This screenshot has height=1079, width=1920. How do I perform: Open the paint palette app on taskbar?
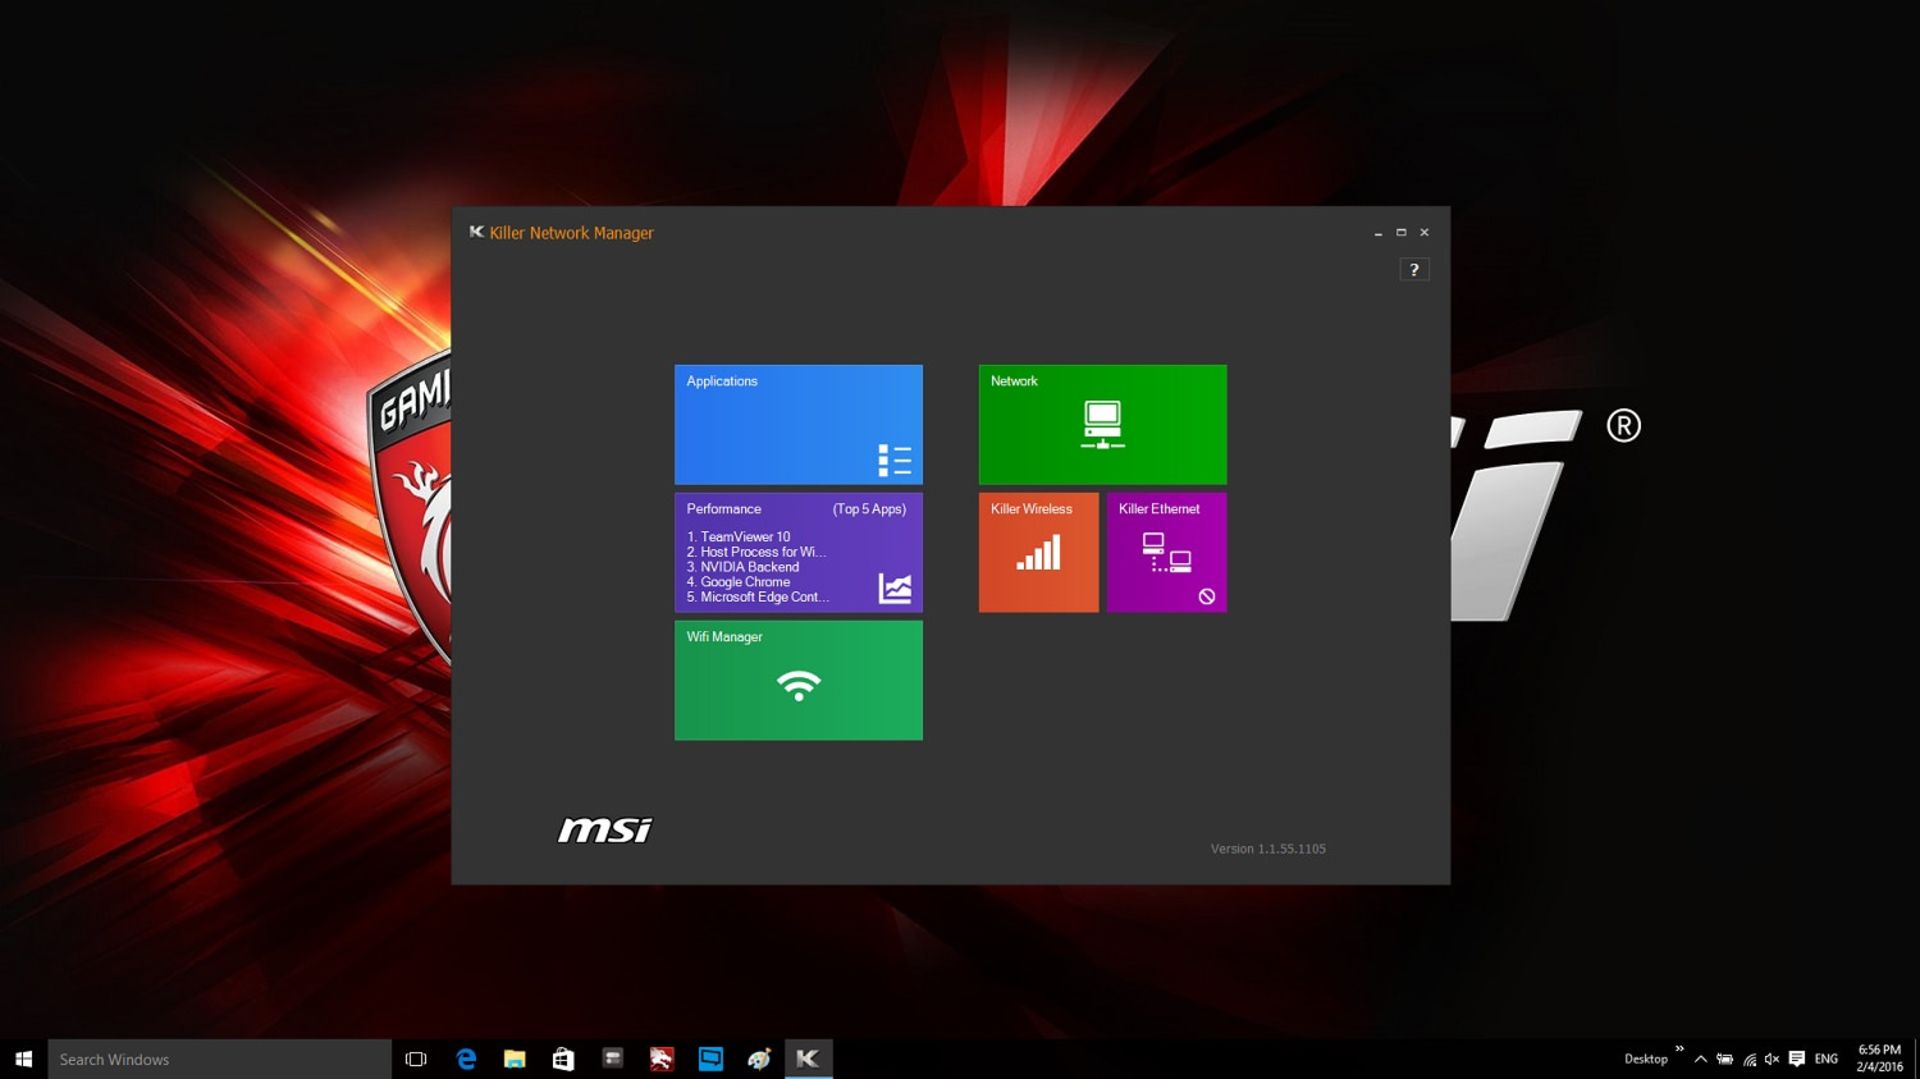point(759,1059)
